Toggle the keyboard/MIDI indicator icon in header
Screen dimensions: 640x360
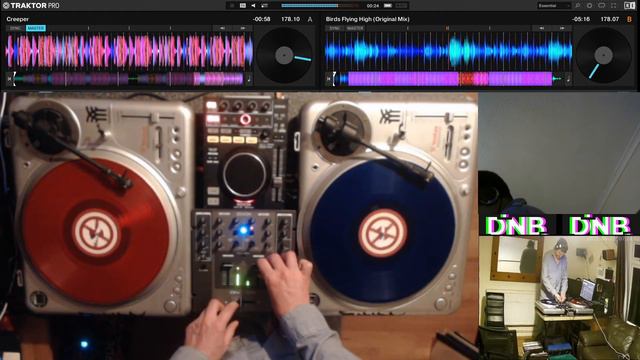243,6
